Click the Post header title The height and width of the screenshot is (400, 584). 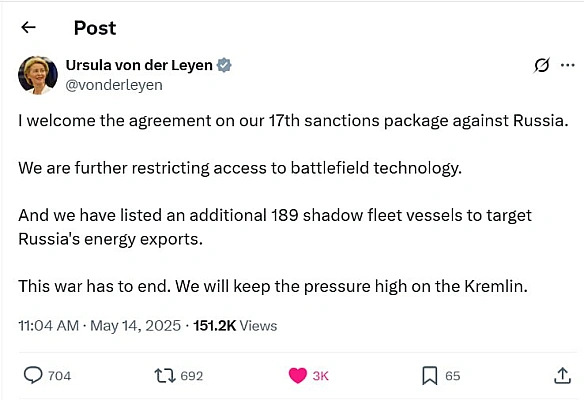(x=95, y=28)
